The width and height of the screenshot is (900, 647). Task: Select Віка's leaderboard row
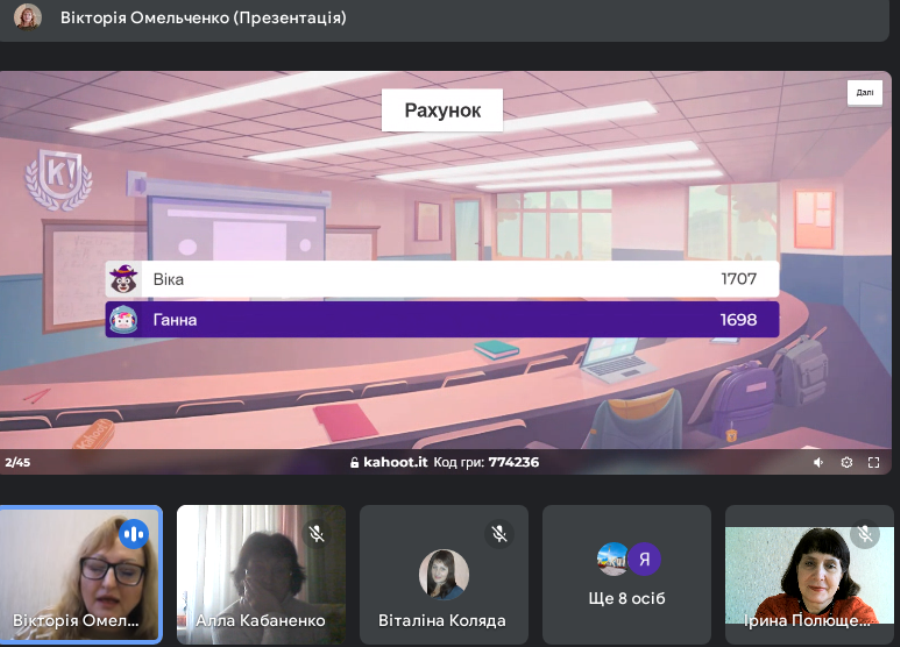[x=442, y=279]
